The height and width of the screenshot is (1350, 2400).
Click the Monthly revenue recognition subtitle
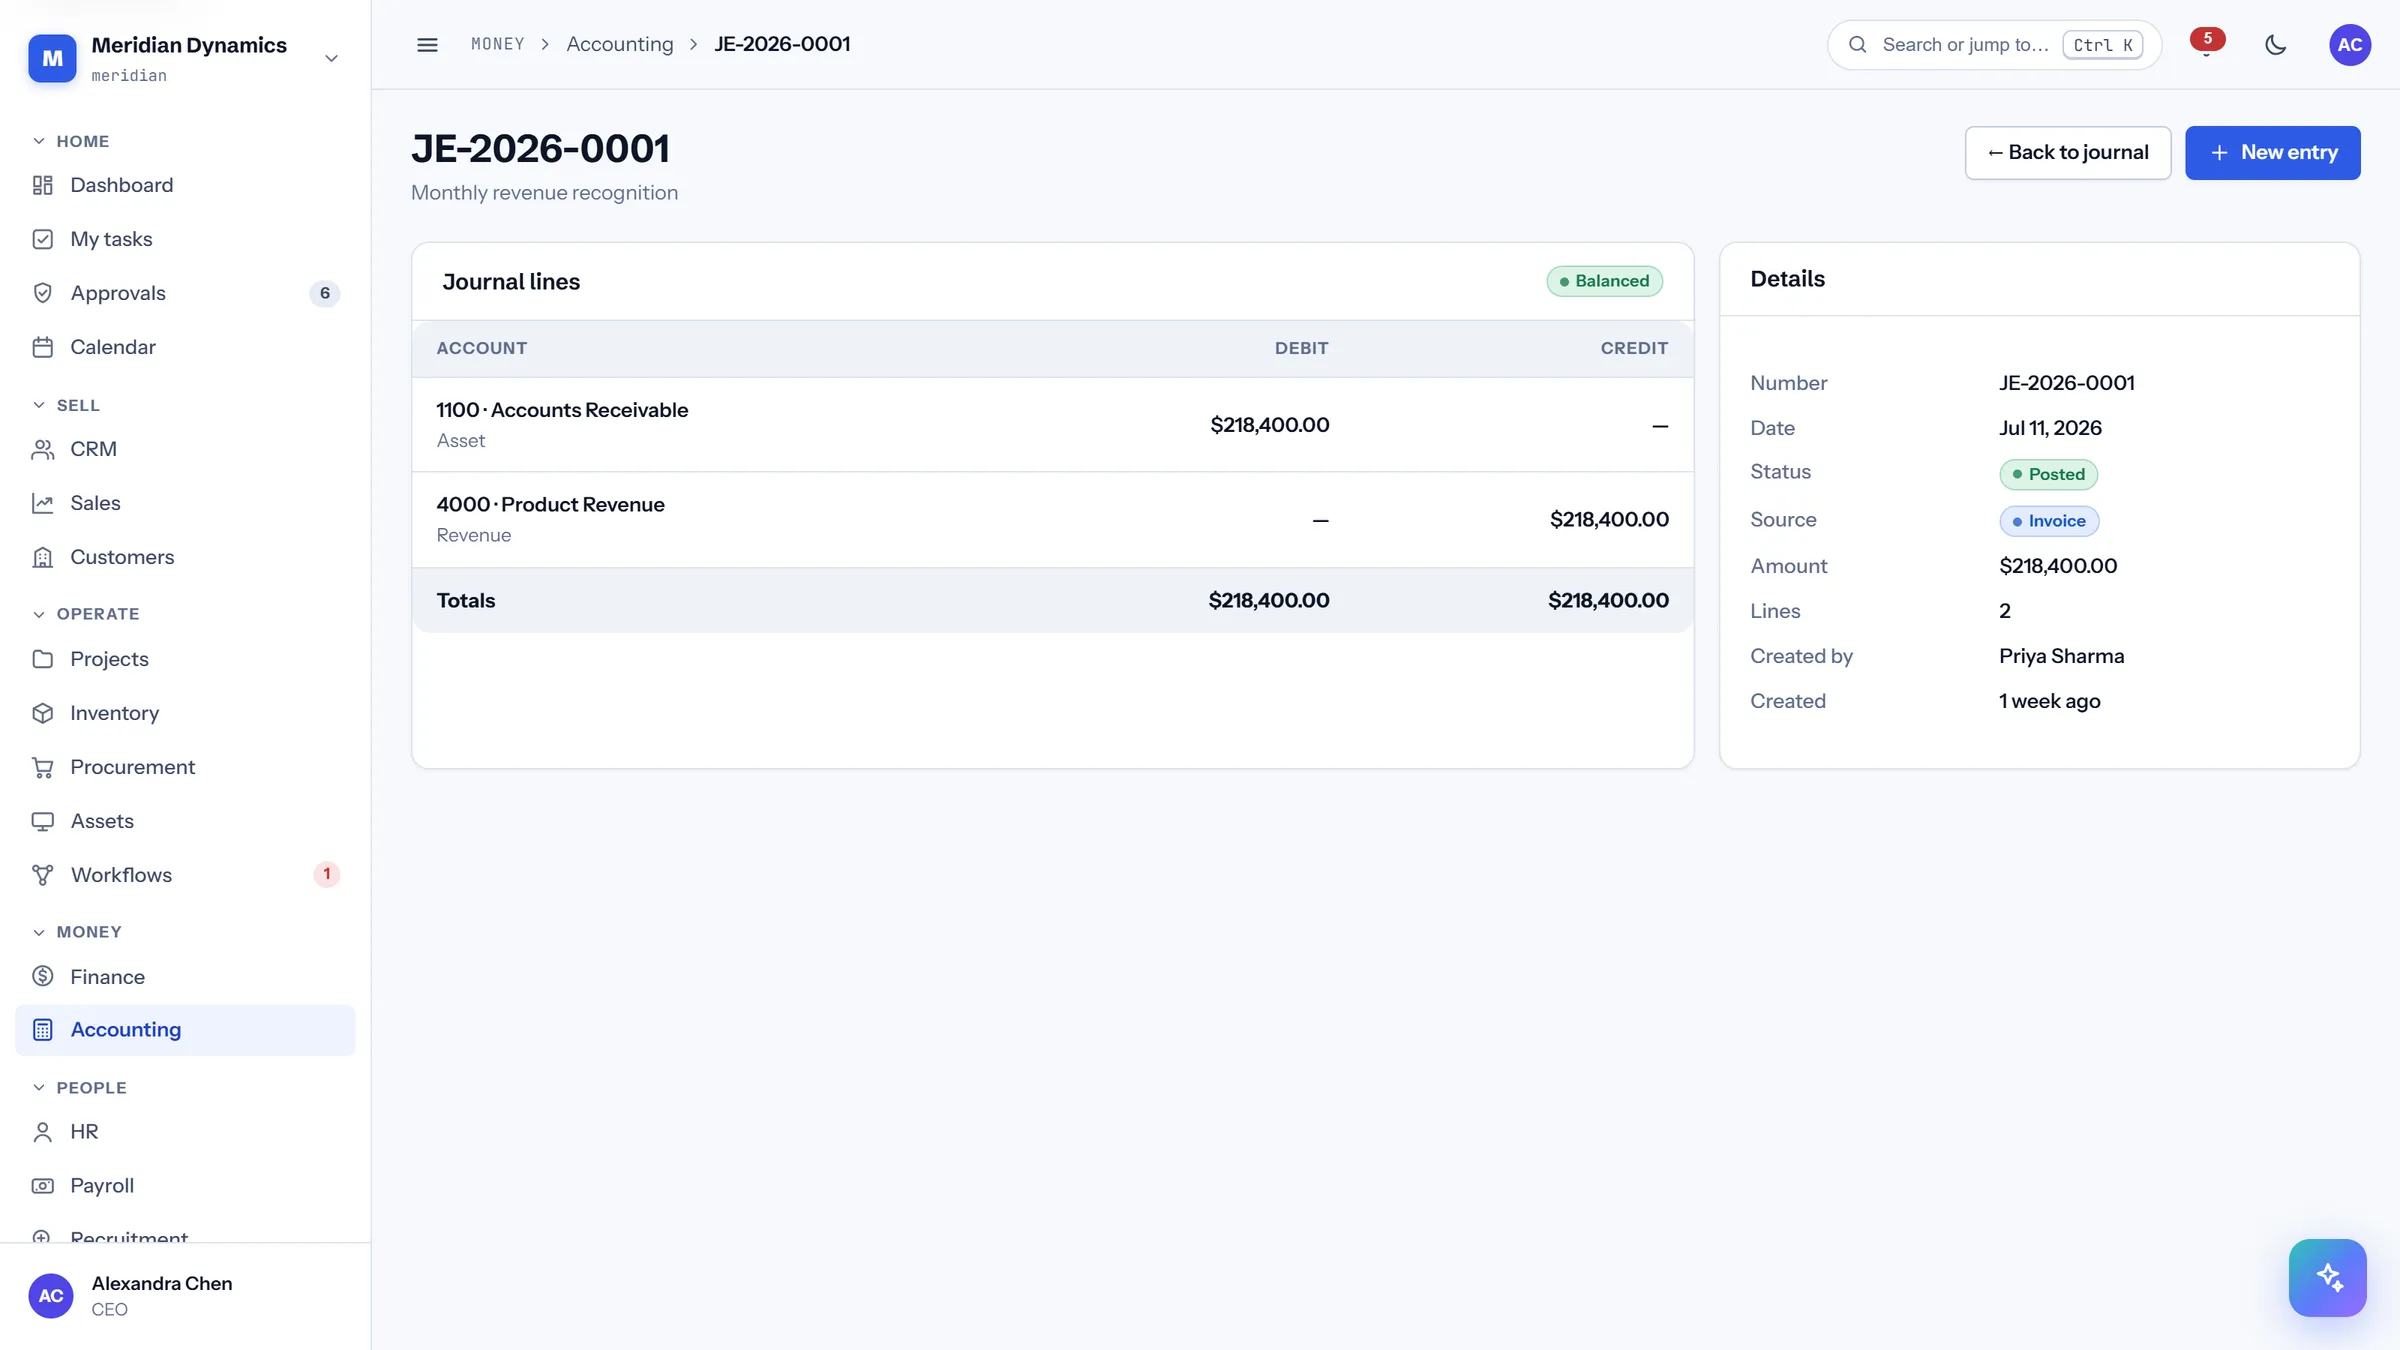coord(544,193)
